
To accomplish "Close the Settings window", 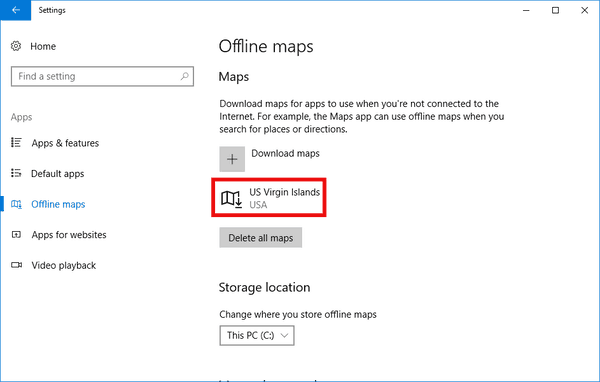I will coord(584,10).
